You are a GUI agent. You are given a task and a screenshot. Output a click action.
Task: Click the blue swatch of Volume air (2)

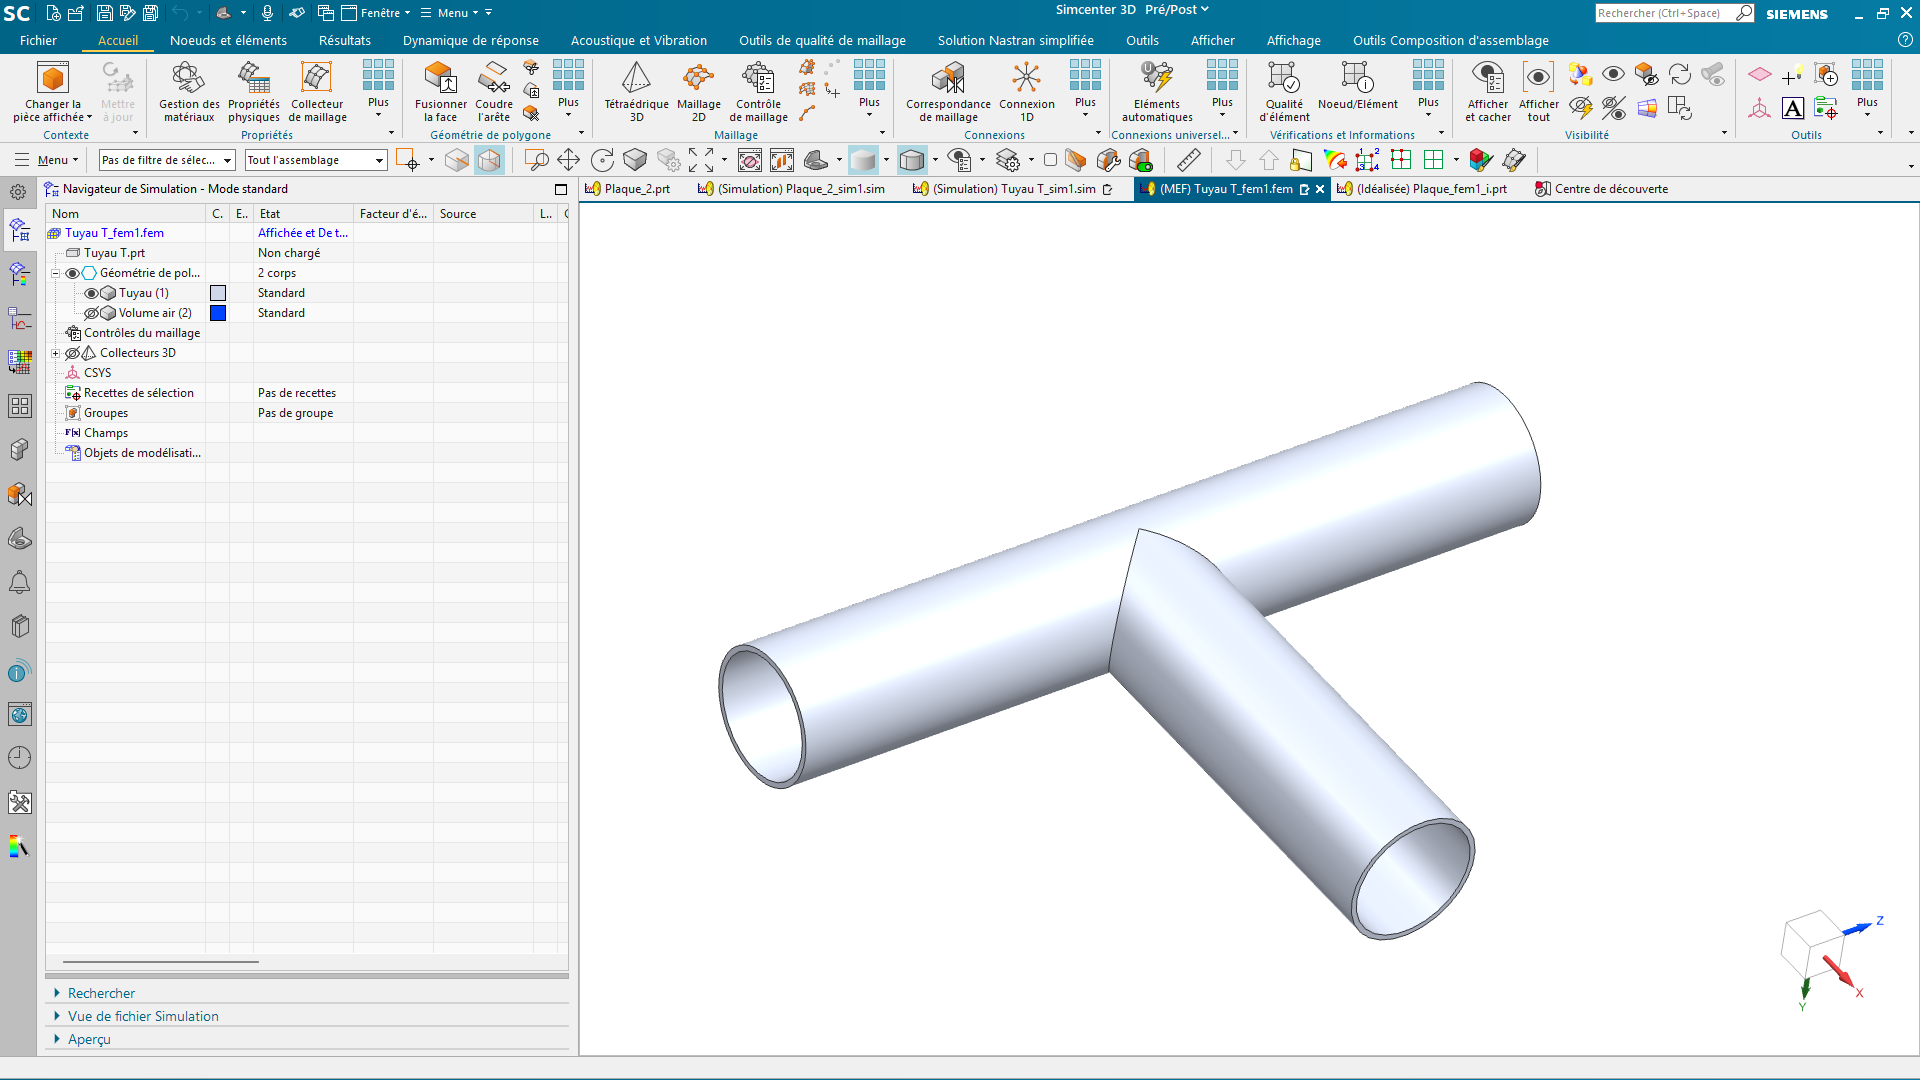click(x=218, y=313)
